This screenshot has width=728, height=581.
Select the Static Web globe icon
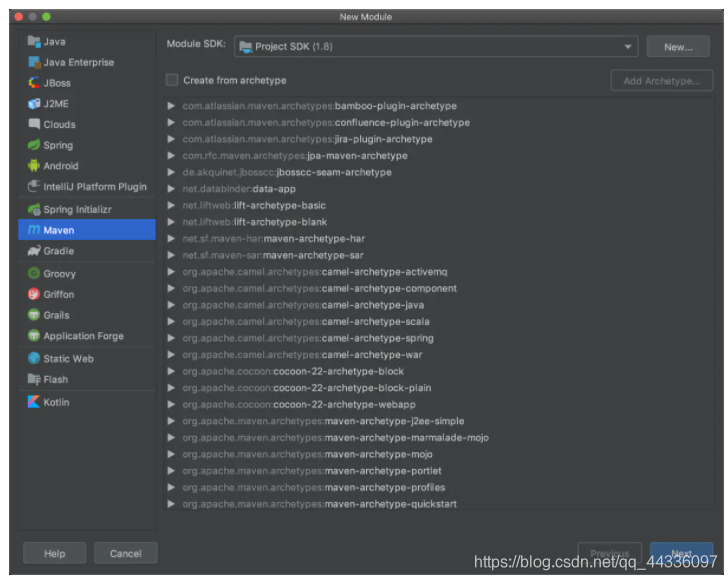pos(34,358)
